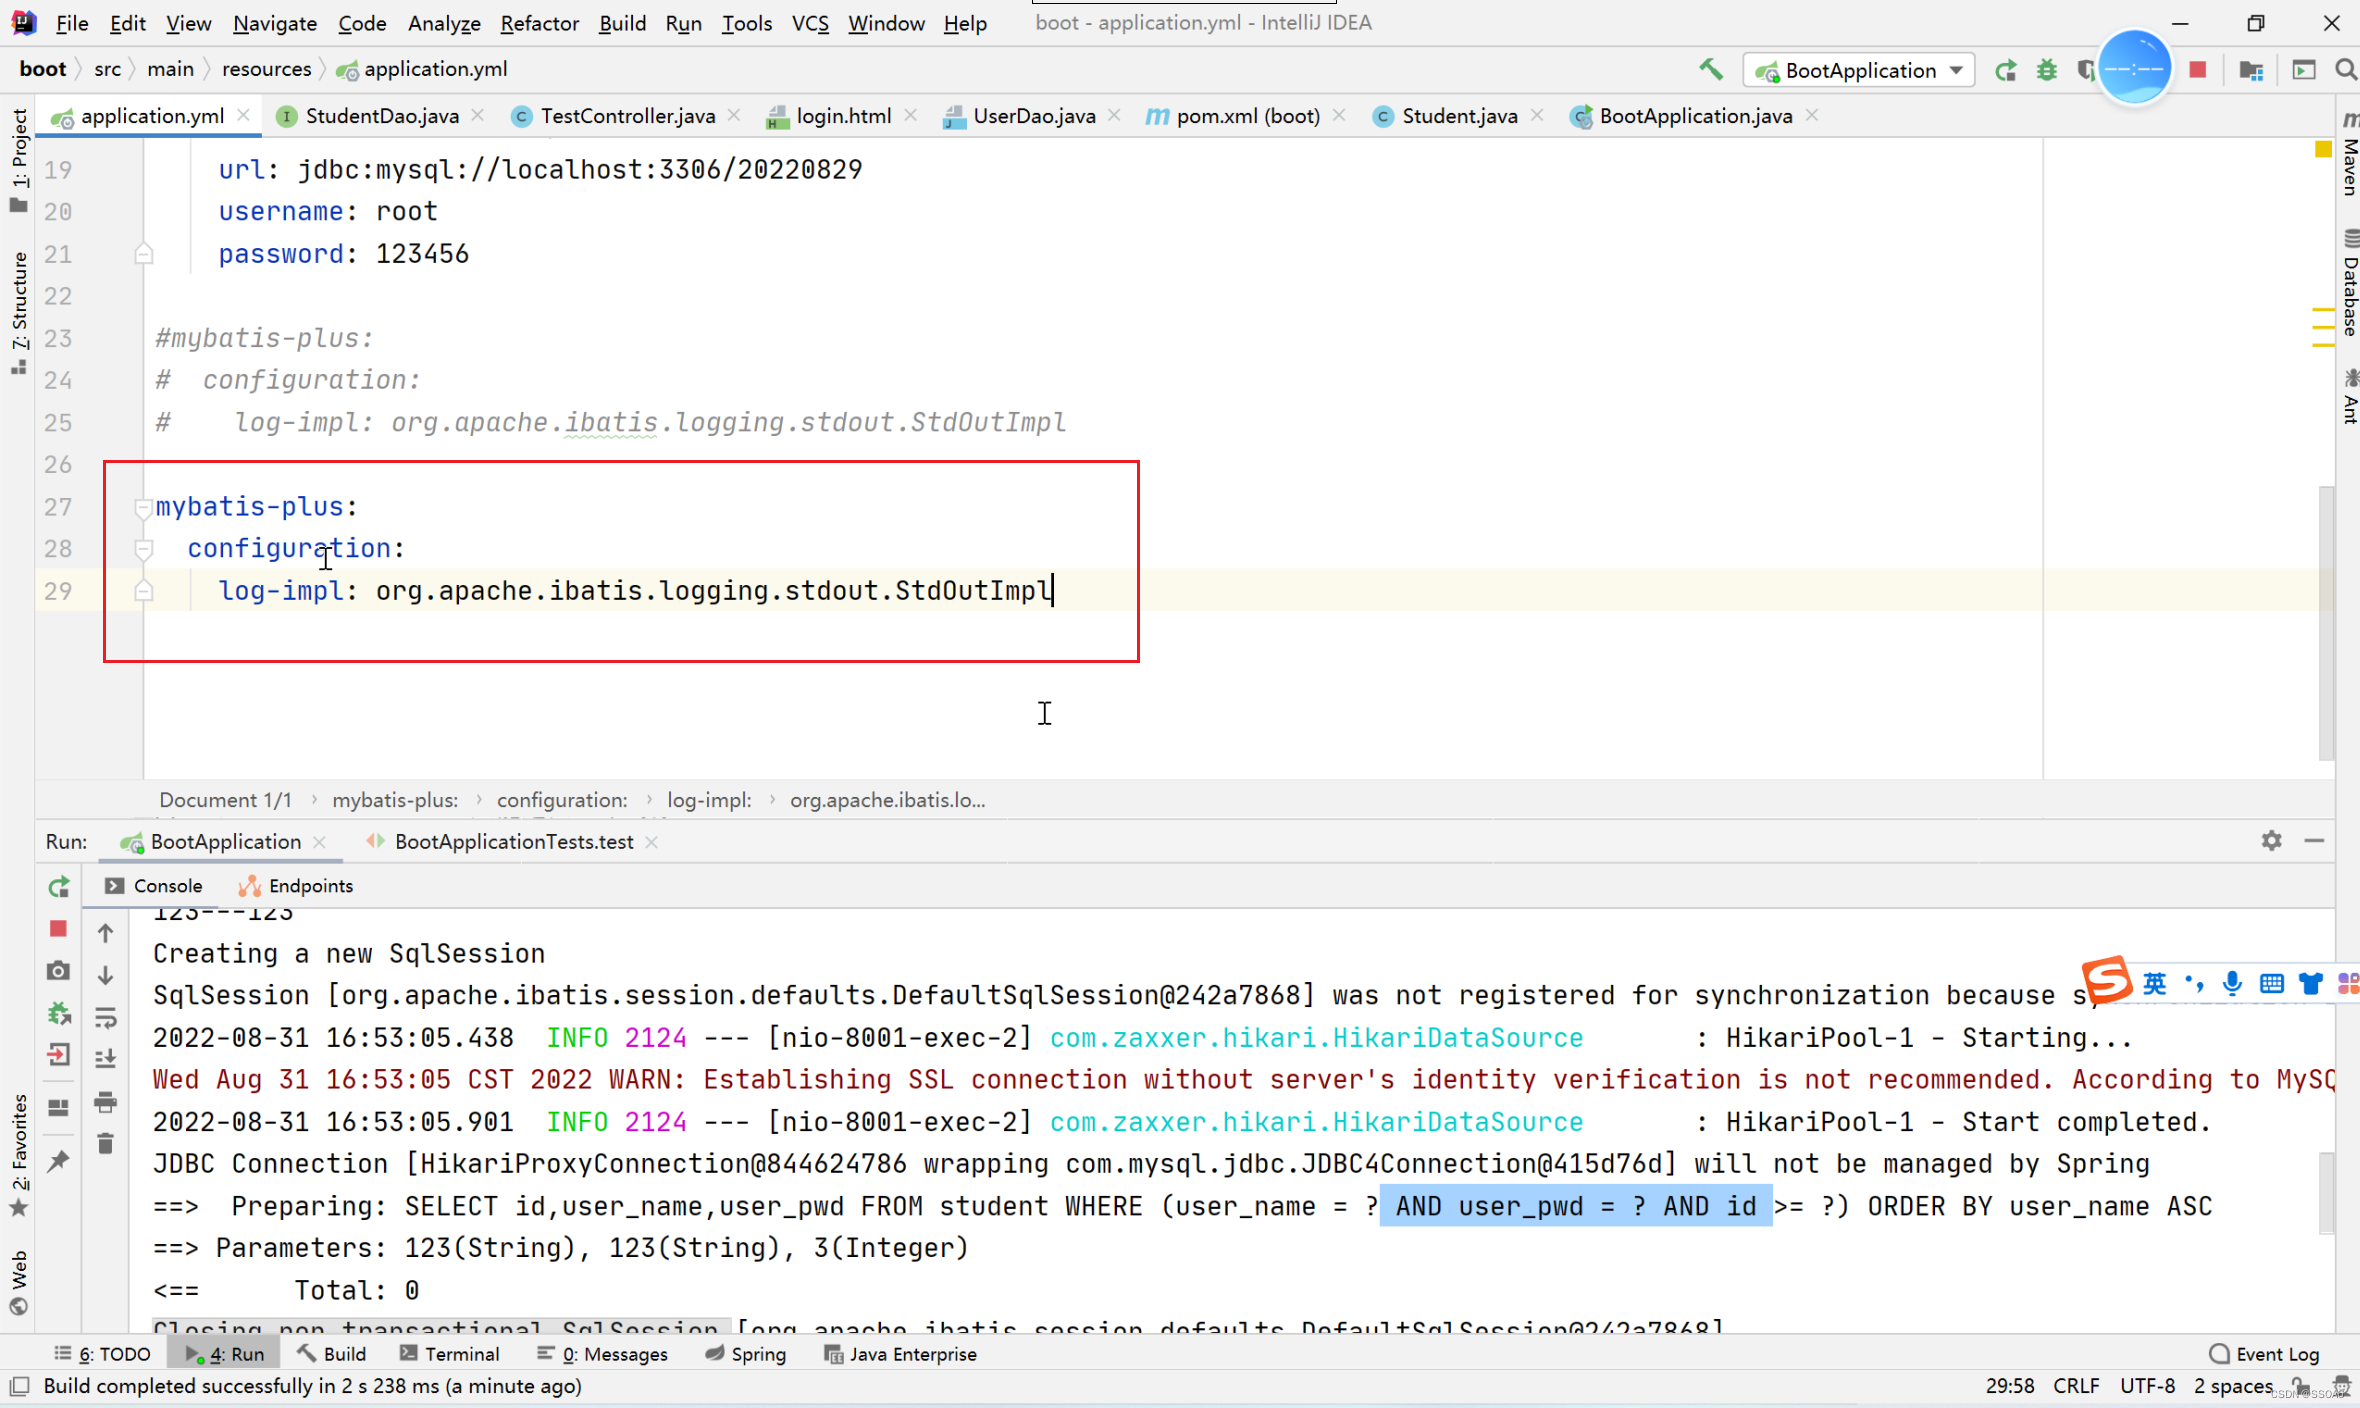2360x1408 pixels.
Task: Open the Event Log
Action: [2264, 1354]
